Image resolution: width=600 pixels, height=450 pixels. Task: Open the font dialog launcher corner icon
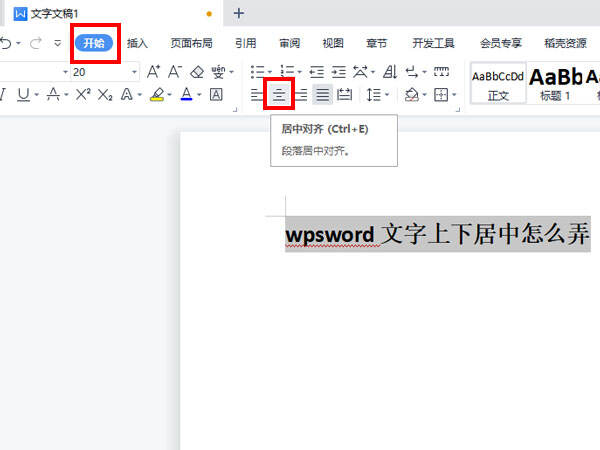pos(235,110)
